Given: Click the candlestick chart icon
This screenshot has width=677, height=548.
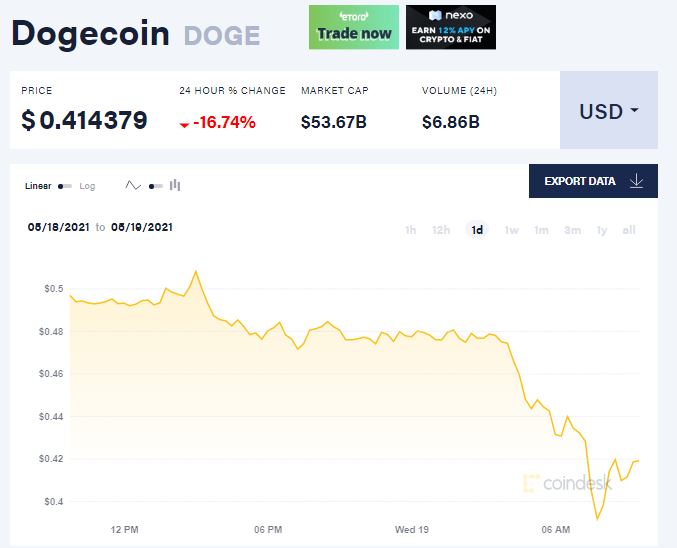Looking at the screenshot, I should point(175,185).
